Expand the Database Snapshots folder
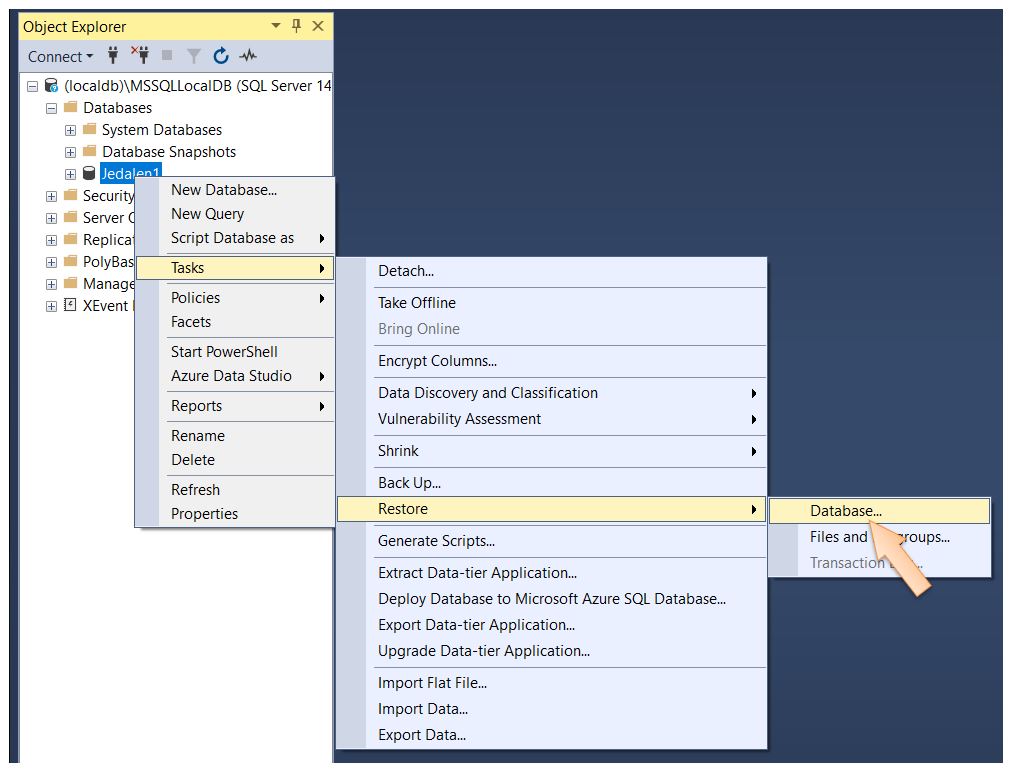 (x=70, y=152)
